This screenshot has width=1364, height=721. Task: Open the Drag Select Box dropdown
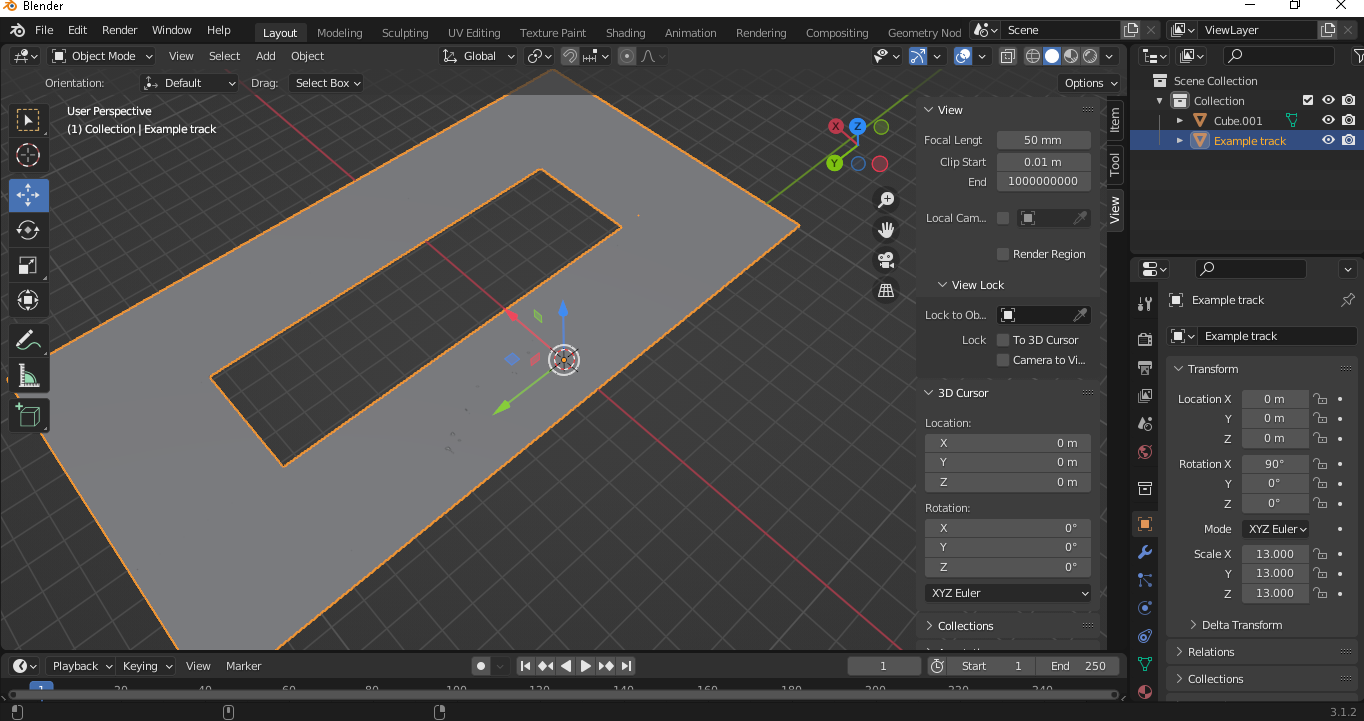[326, 83]
